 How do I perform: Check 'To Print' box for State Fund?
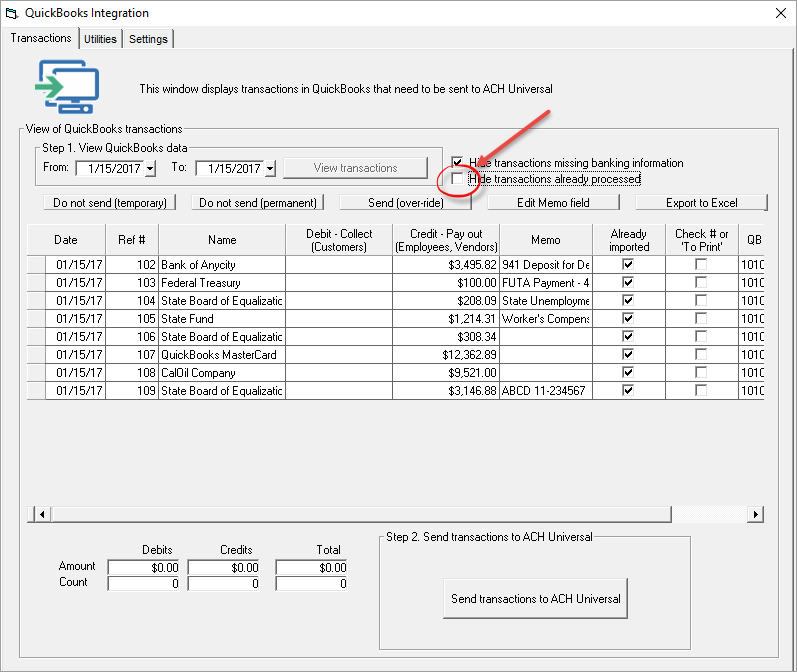click(x=701, y=318)
